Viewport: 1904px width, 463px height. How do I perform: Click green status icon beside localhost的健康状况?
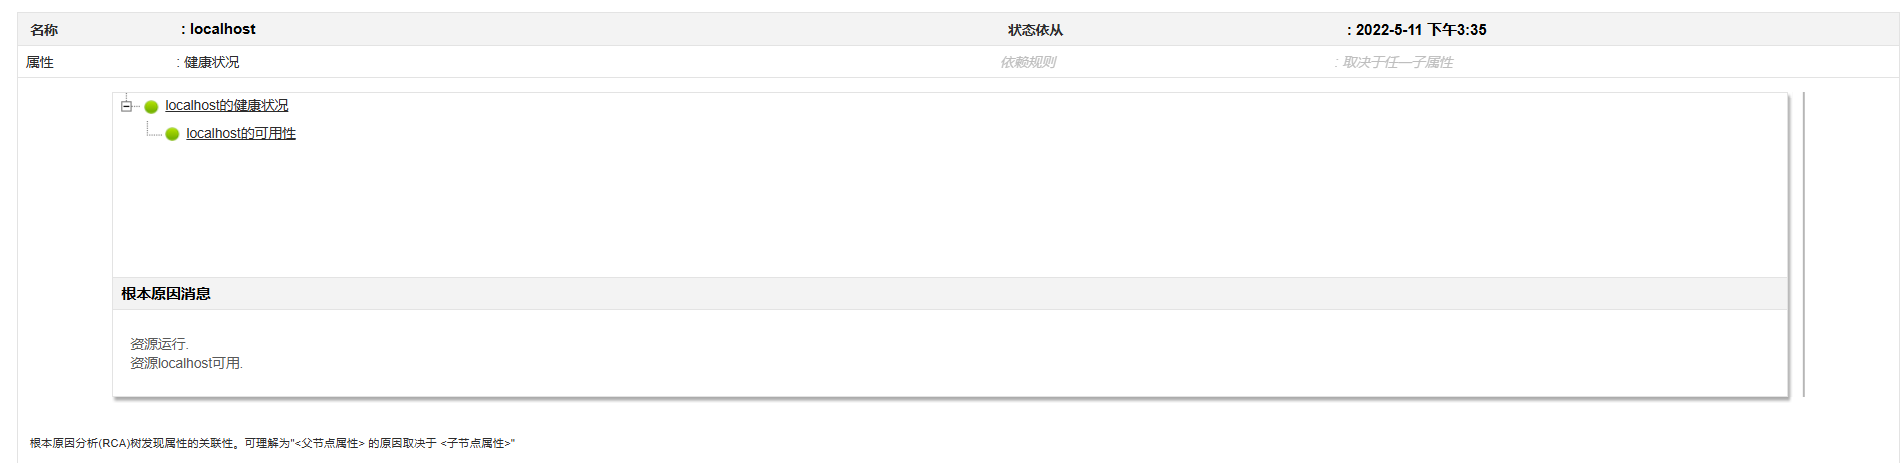[x=151, y=107]
